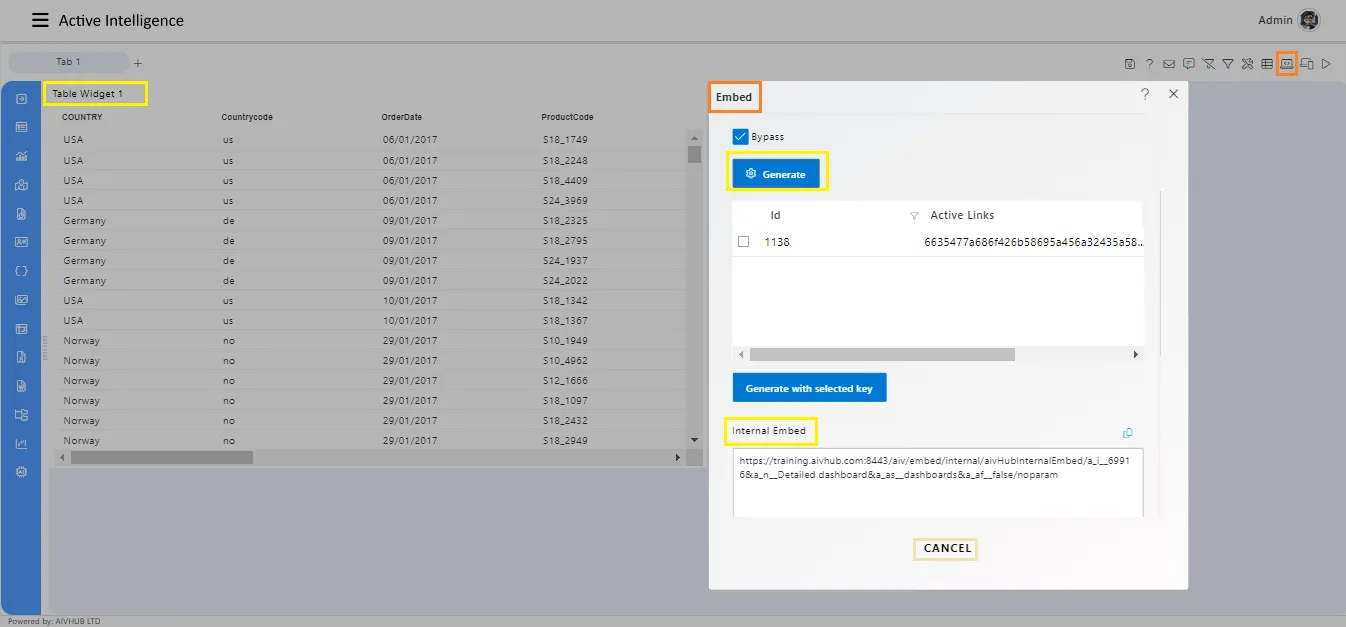Click the table grid toolbar icon
The height and width of the screenshot is (627, 1346).
(x=1265, y=63)
